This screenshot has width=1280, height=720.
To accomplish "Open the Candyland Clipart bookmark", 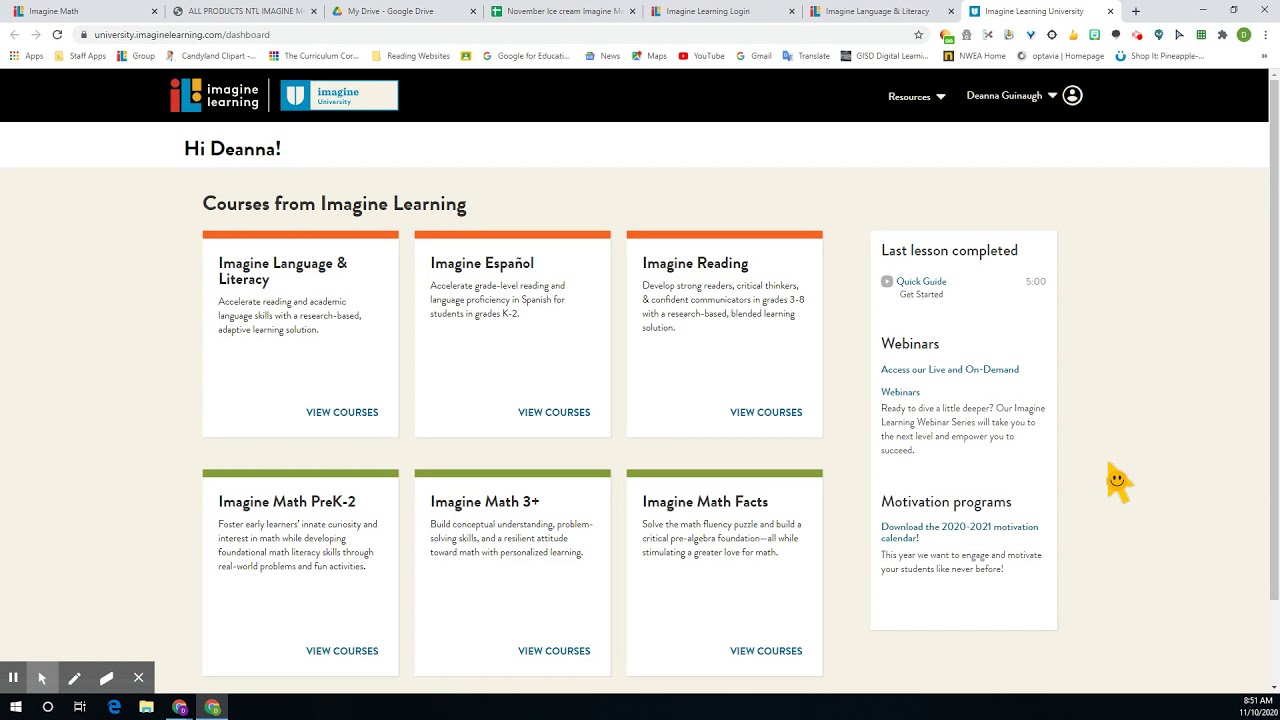I will click(x=212, y=56).
